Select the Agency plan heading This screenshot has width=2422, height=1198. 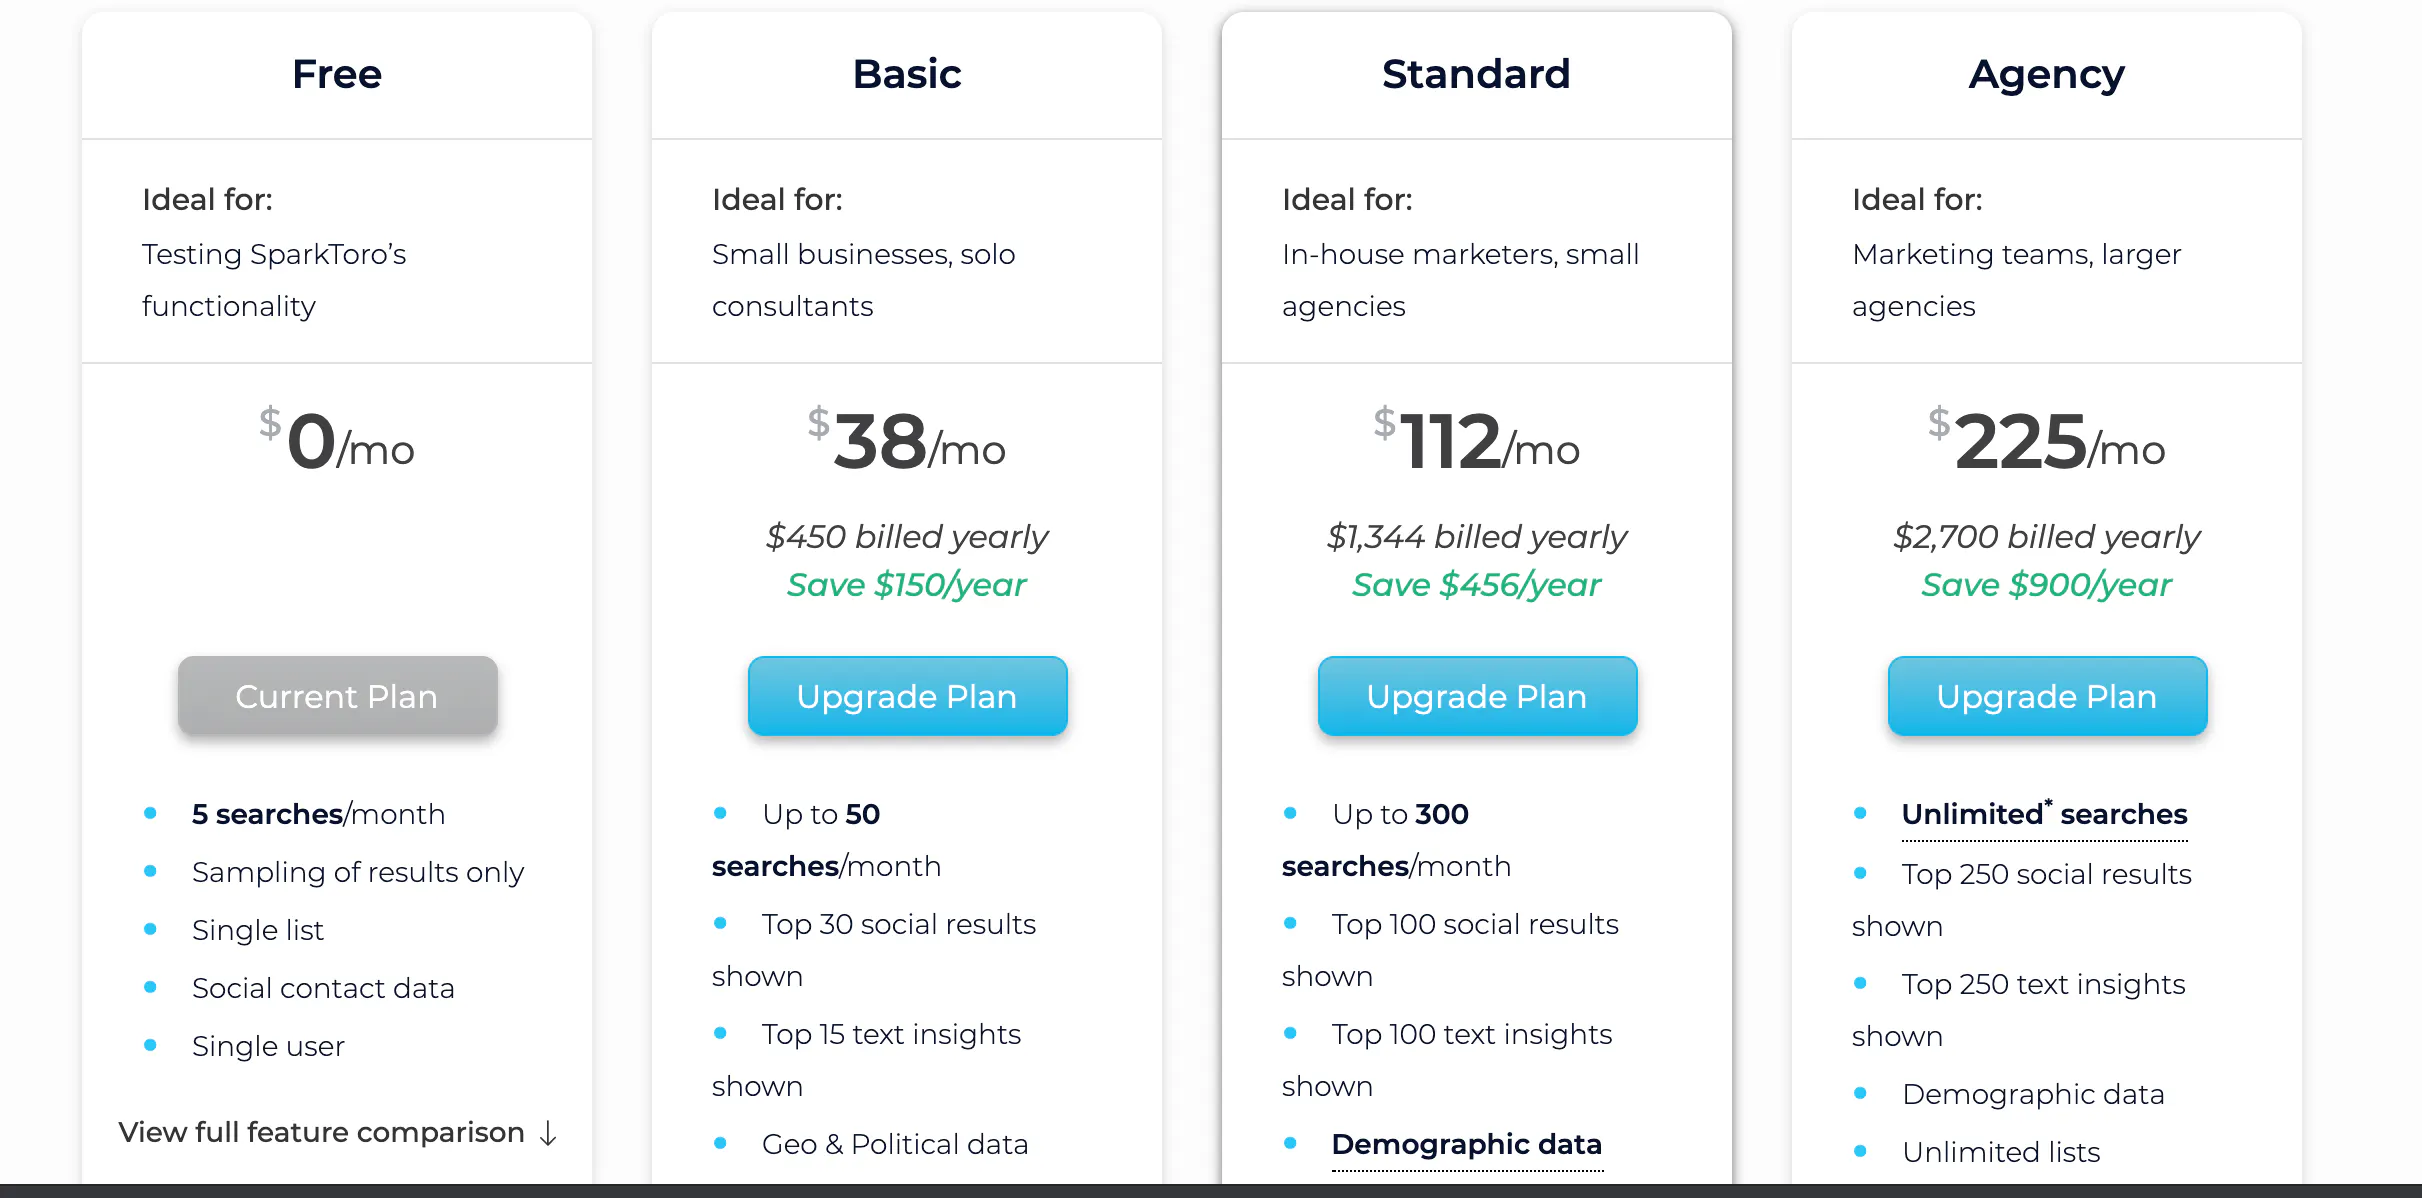2045,73
